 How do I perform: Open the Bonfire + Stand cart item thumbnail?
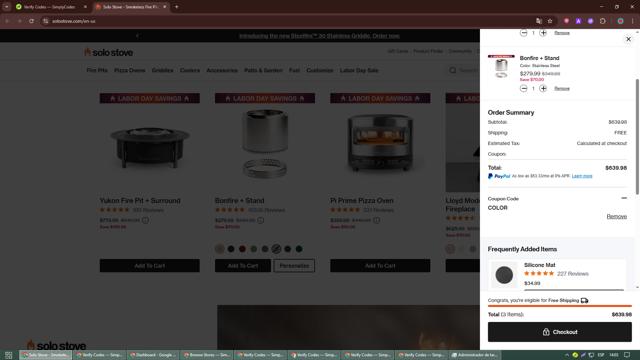501,67
